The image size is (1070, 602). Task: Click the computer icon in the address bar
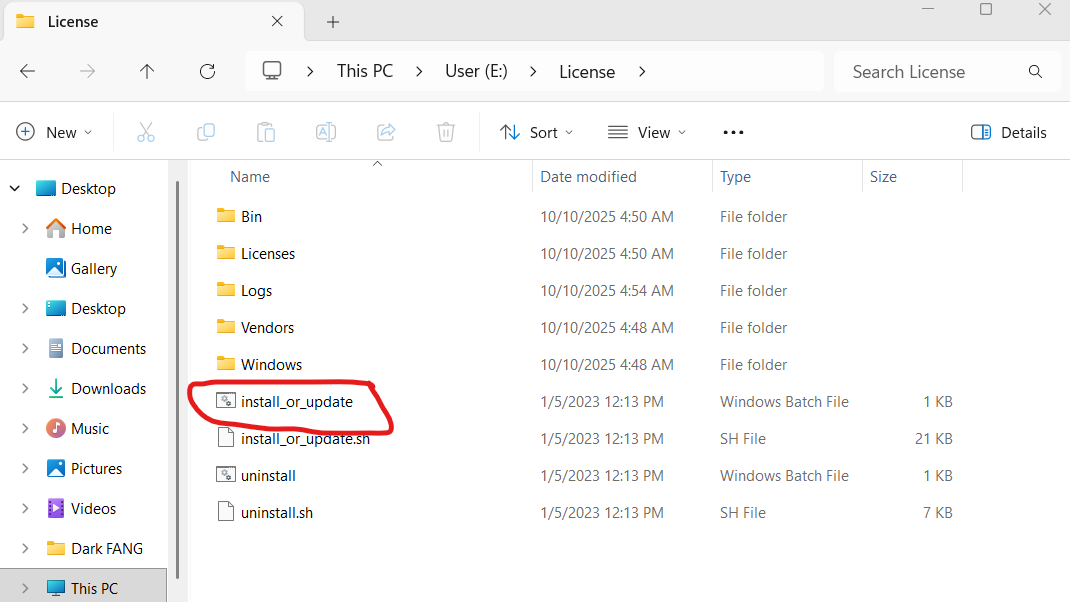point(271,71)
